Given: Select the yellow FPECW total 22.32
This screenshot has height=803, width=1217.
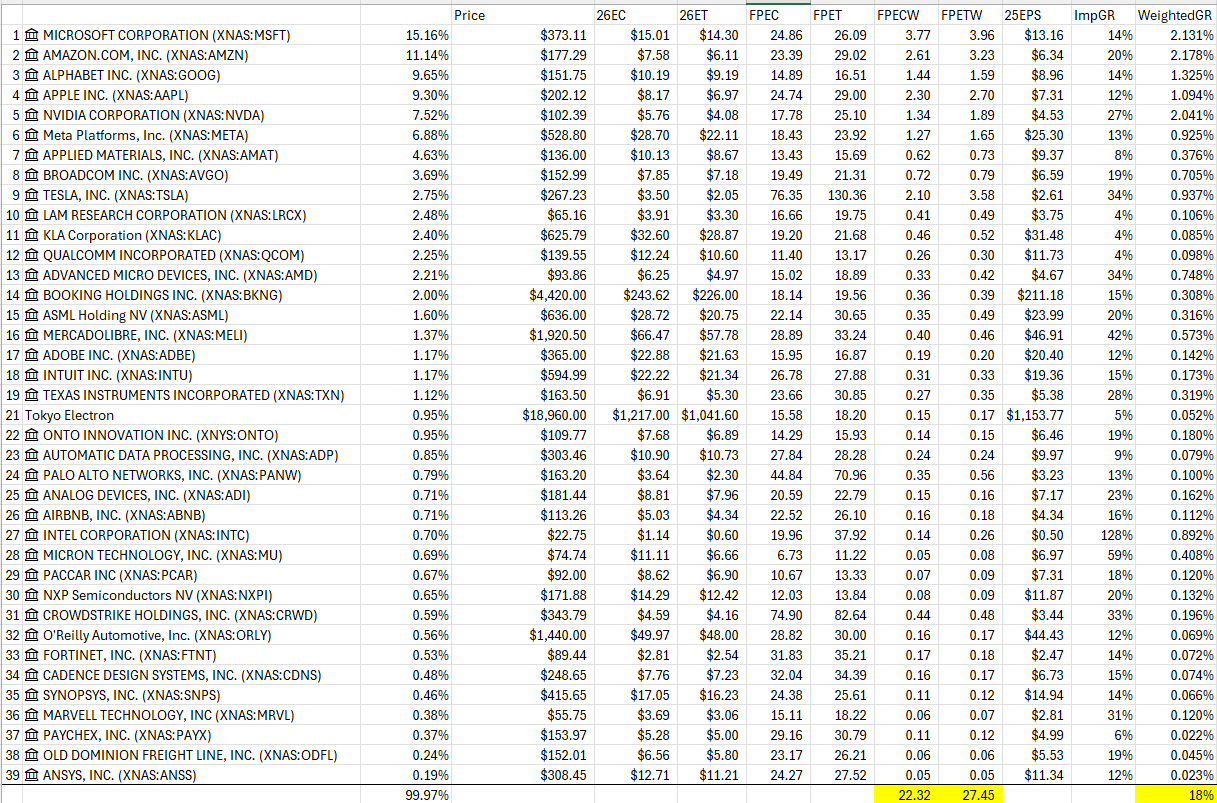Looking at the screenshot, I should [x=904, y=795].
